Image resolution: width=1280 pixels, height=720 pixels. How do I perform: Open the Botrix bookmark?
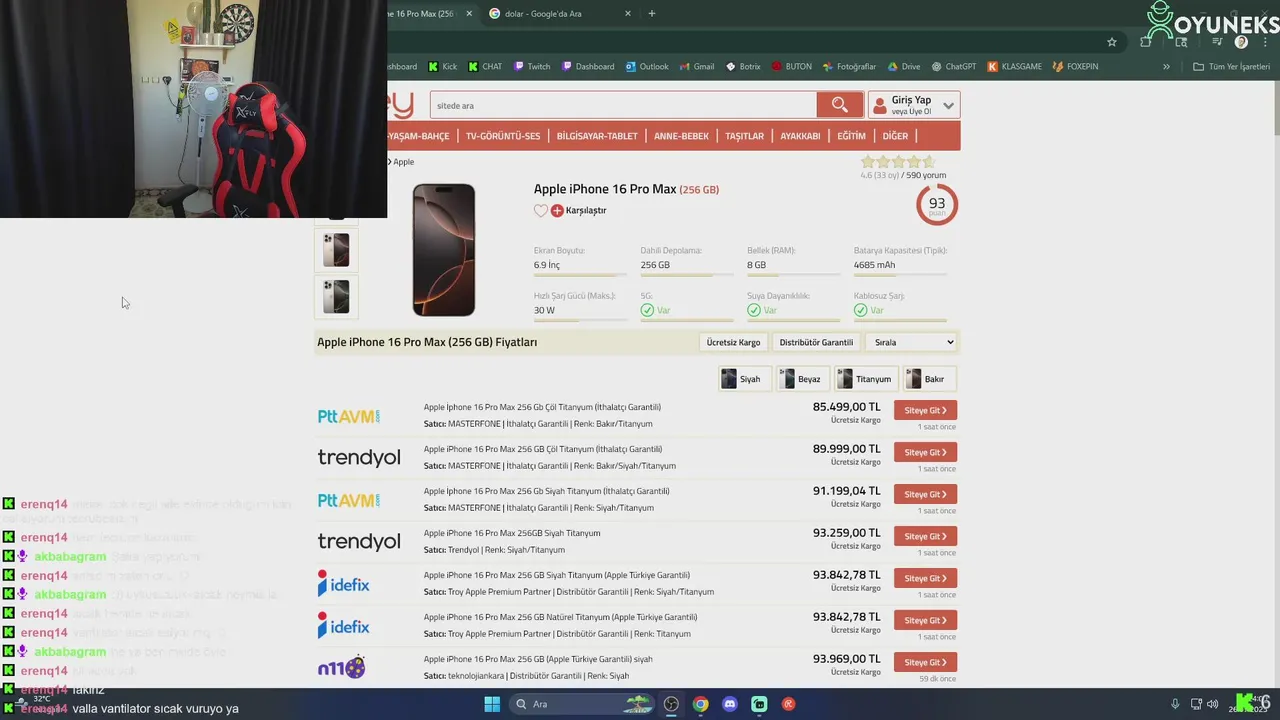743,67
